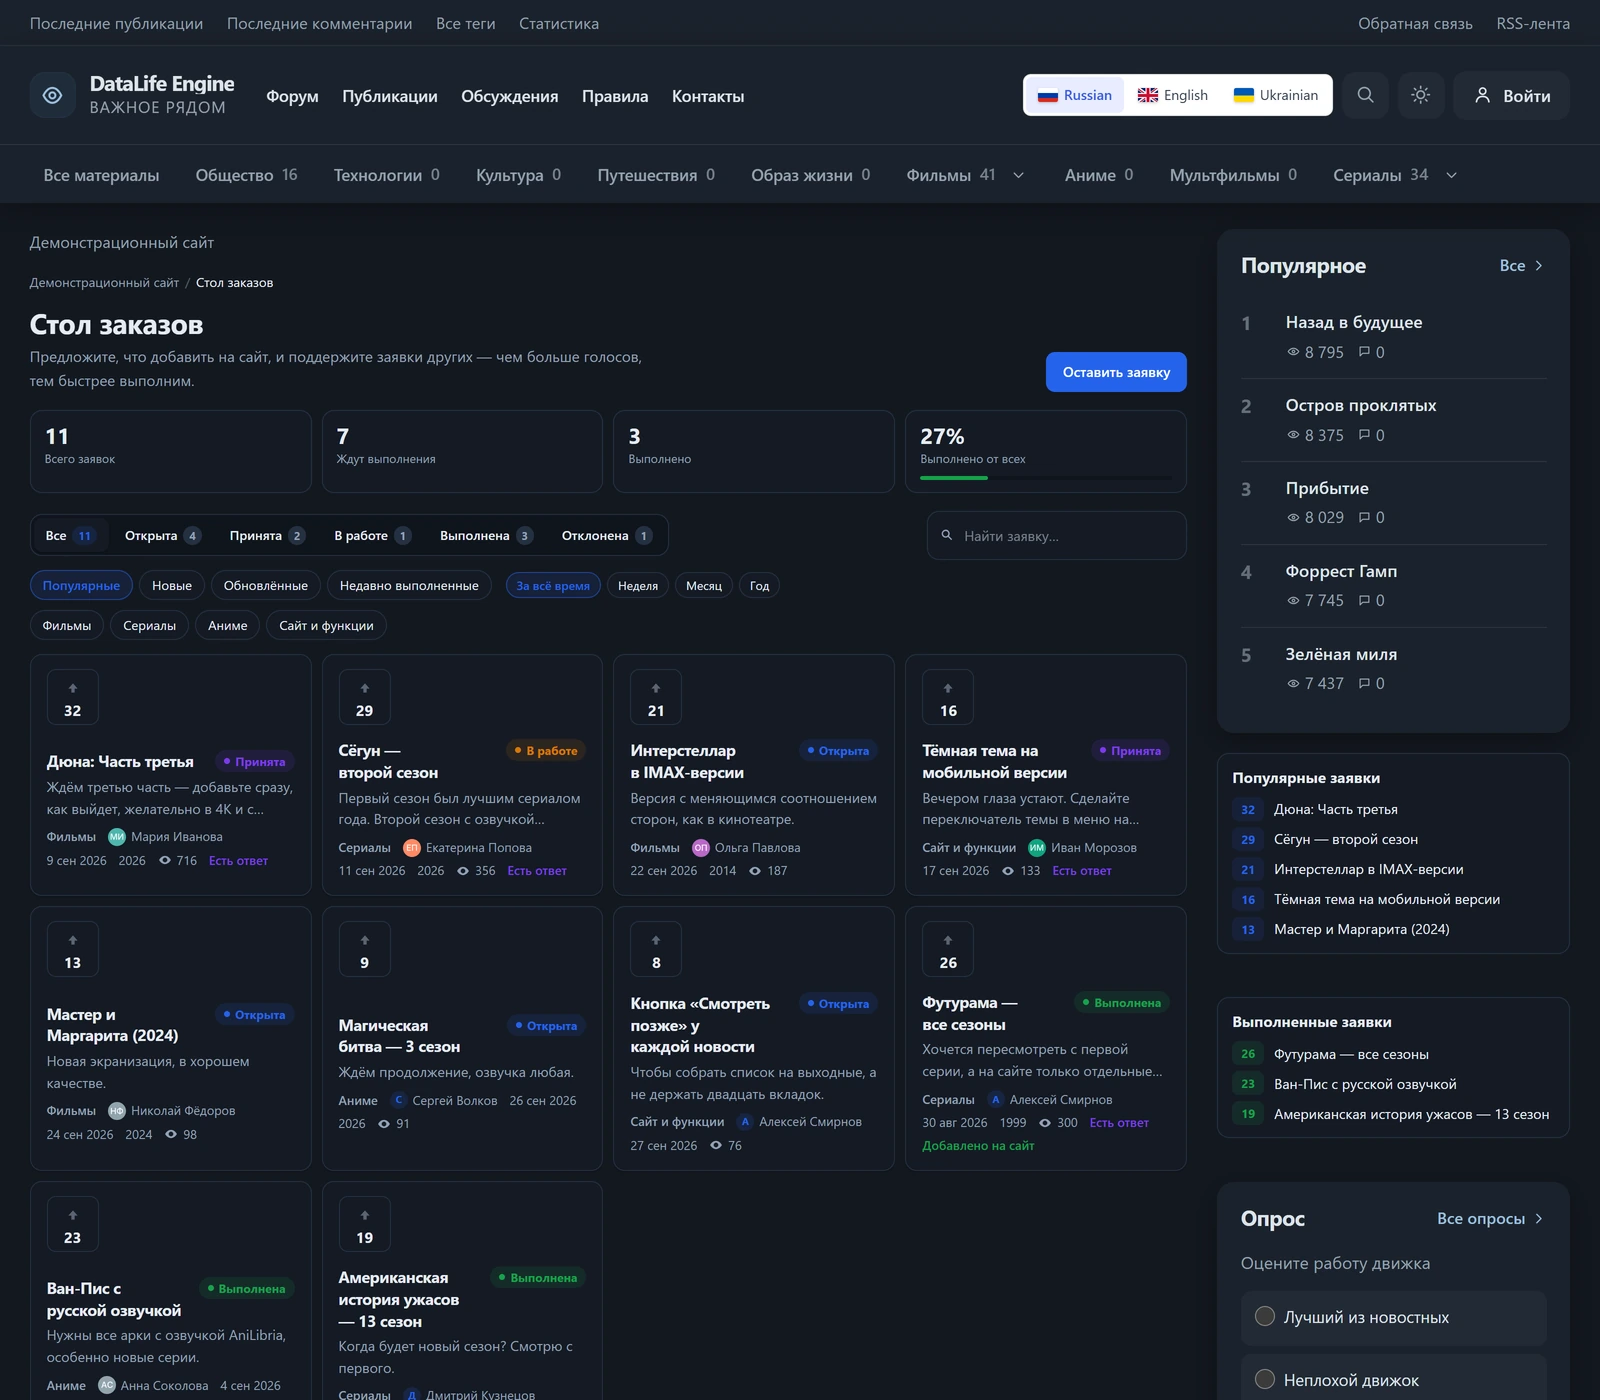Switch to Открыта status tab
The width and height of the screenshot is (1600, 1400).
[162, 536]
